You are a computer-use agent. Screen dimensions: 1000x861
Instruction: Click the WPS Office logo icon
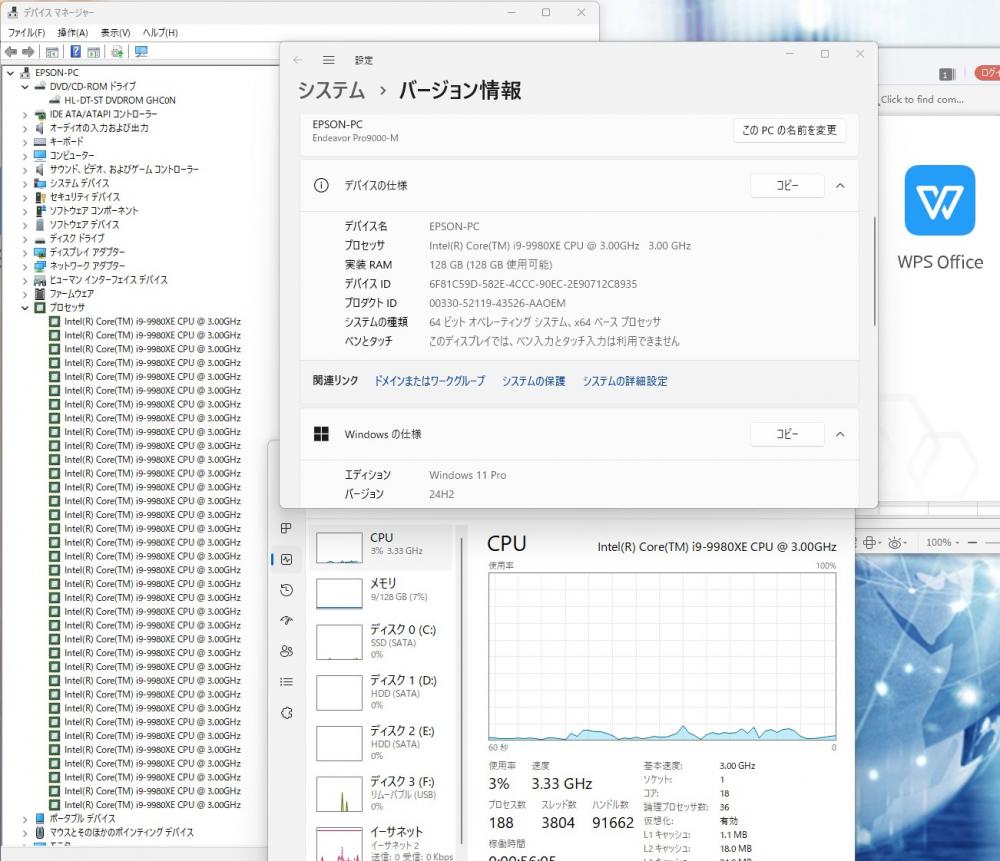click(939, 200)
